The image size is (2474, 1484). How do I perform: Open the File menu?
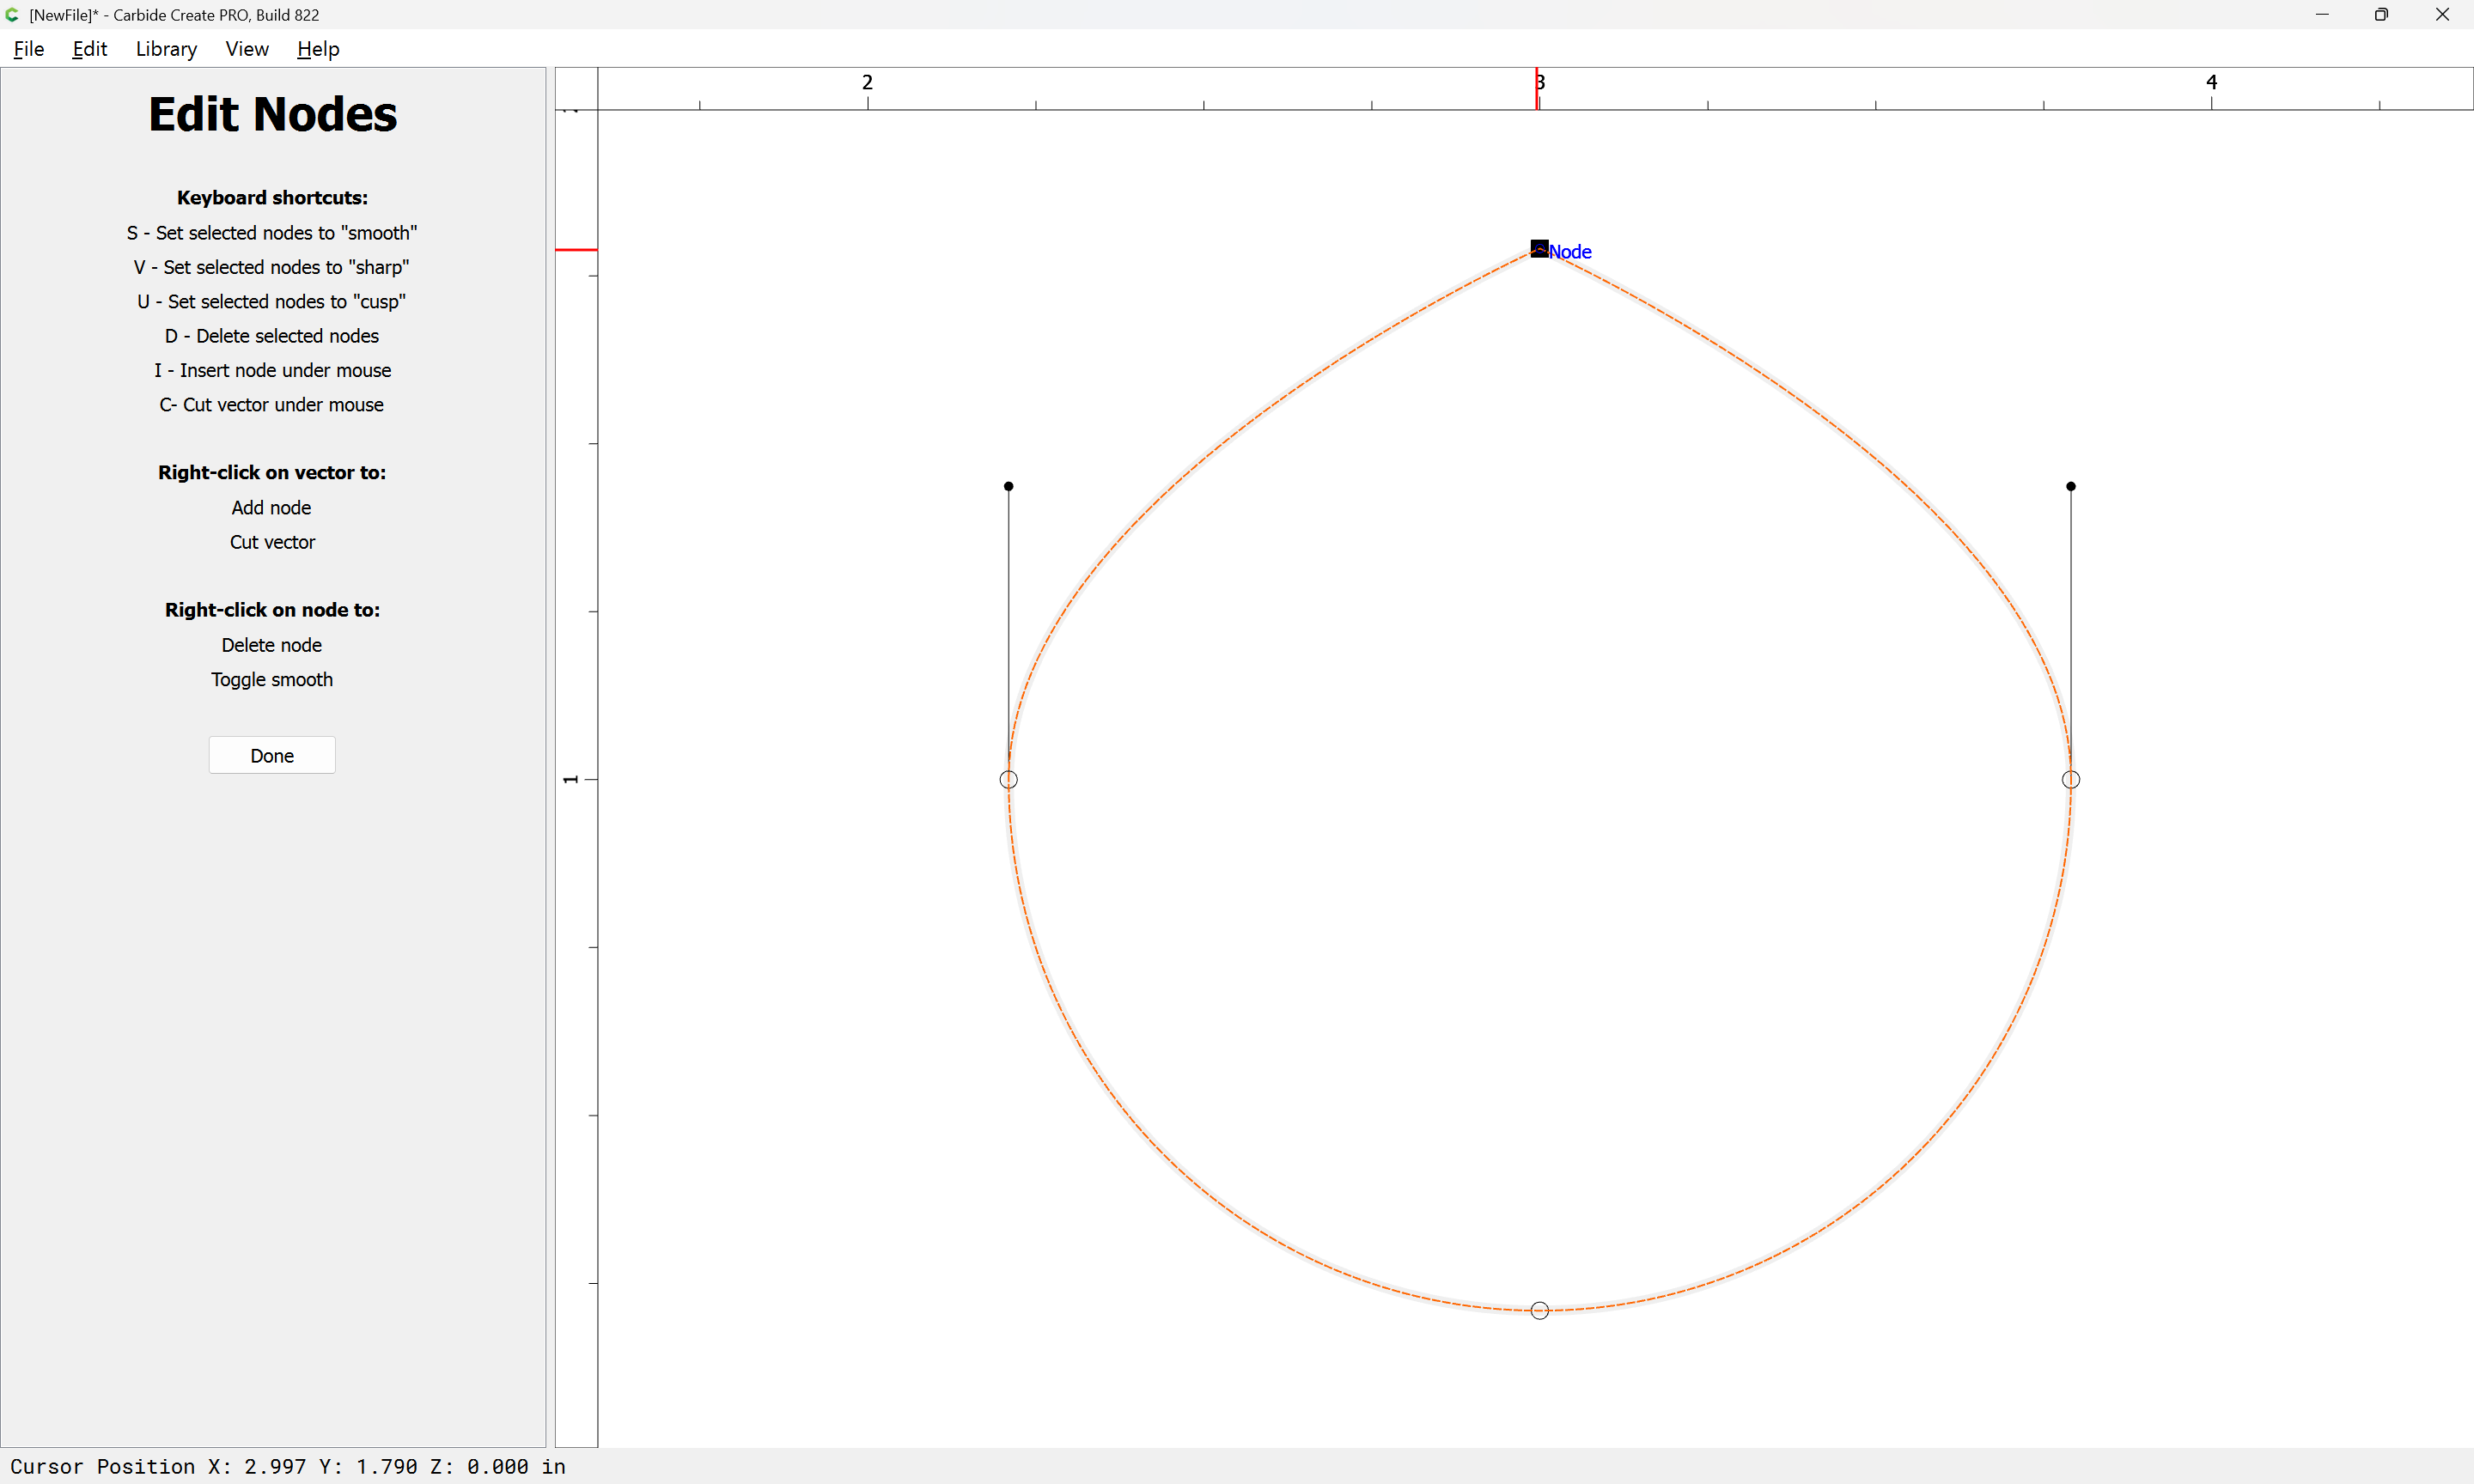(28, 49)
